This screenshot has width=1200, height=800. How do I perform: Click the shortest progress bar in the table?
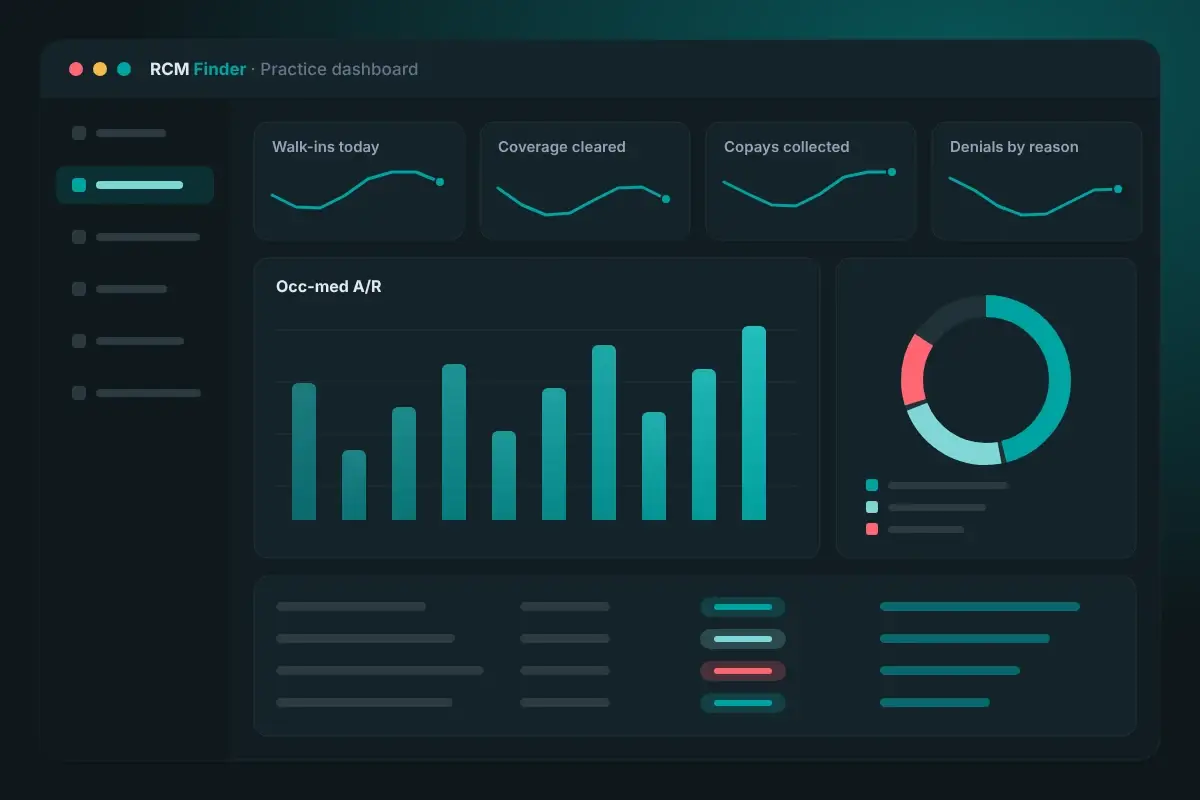click(x=935, y=703)
